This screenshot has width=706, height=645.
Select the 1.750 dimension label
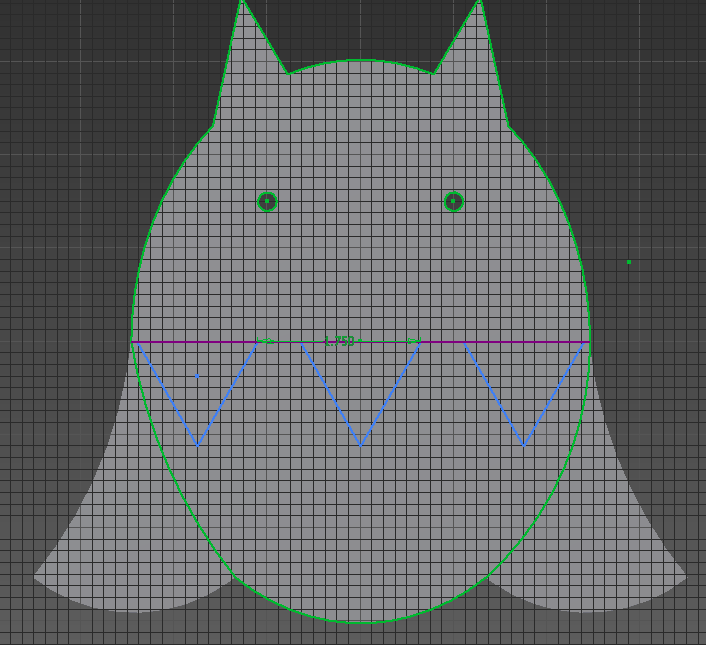point(339,341)
